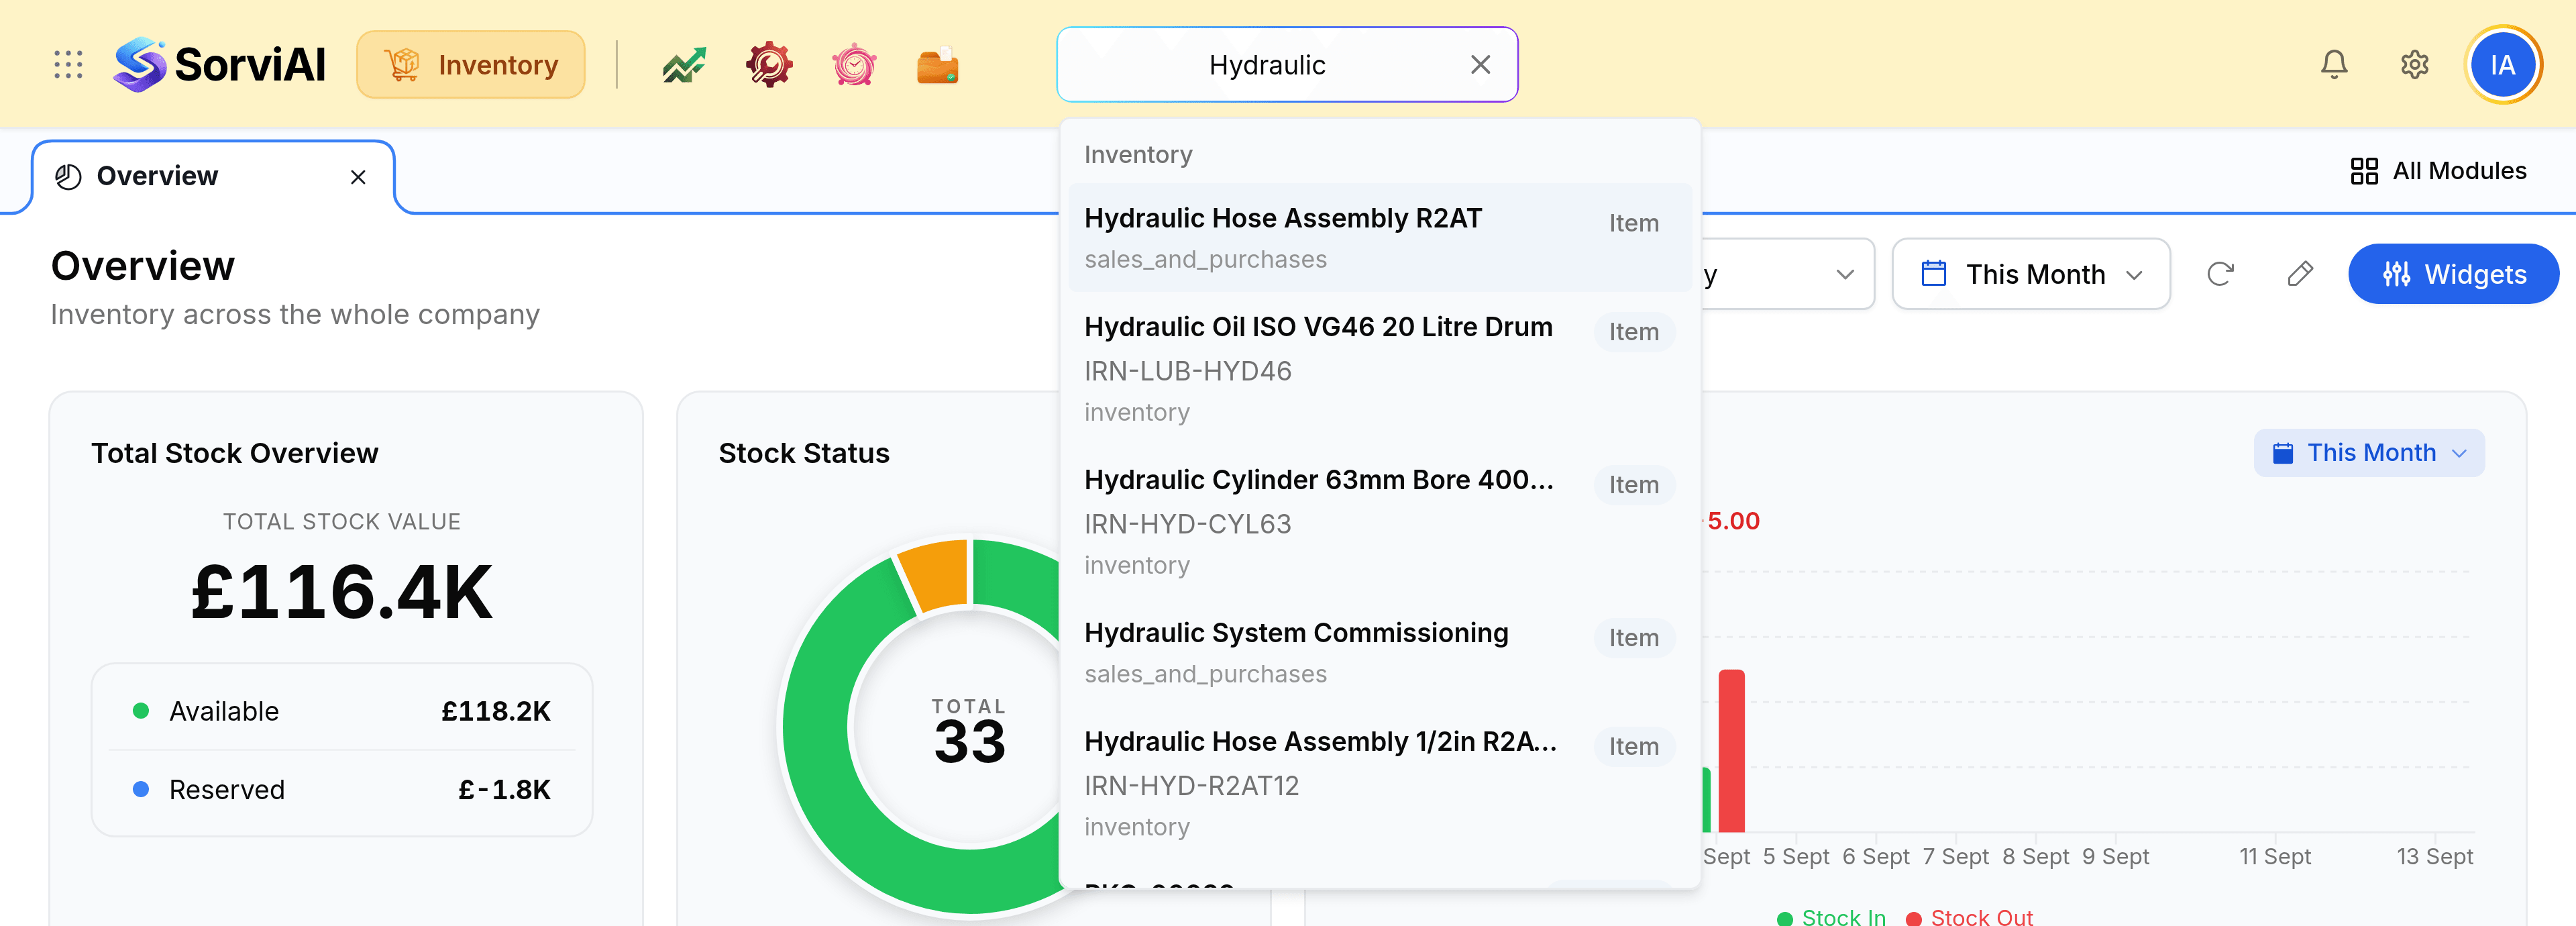Open notifications bell
Viewport: 2576px width, 926px height.
click(x=2334, y=65)
